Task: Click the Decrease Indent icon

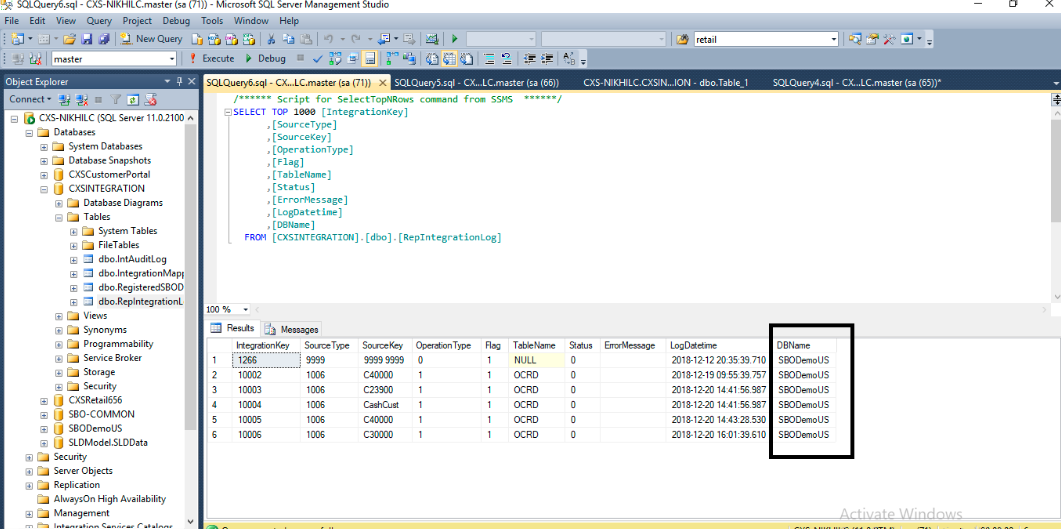Action: click(530, 59)
